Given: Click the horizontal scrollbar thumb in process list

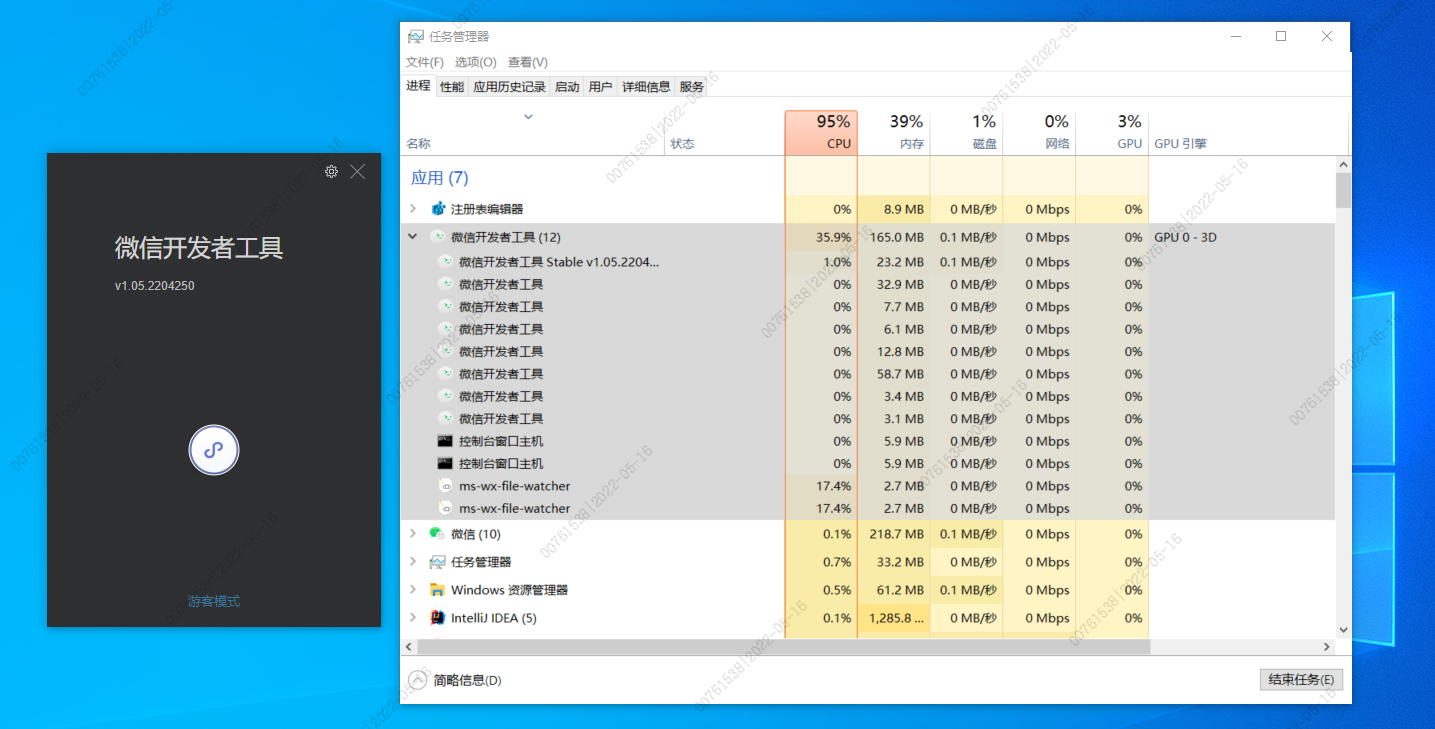Looking at the screenshot, I should 784,647.
